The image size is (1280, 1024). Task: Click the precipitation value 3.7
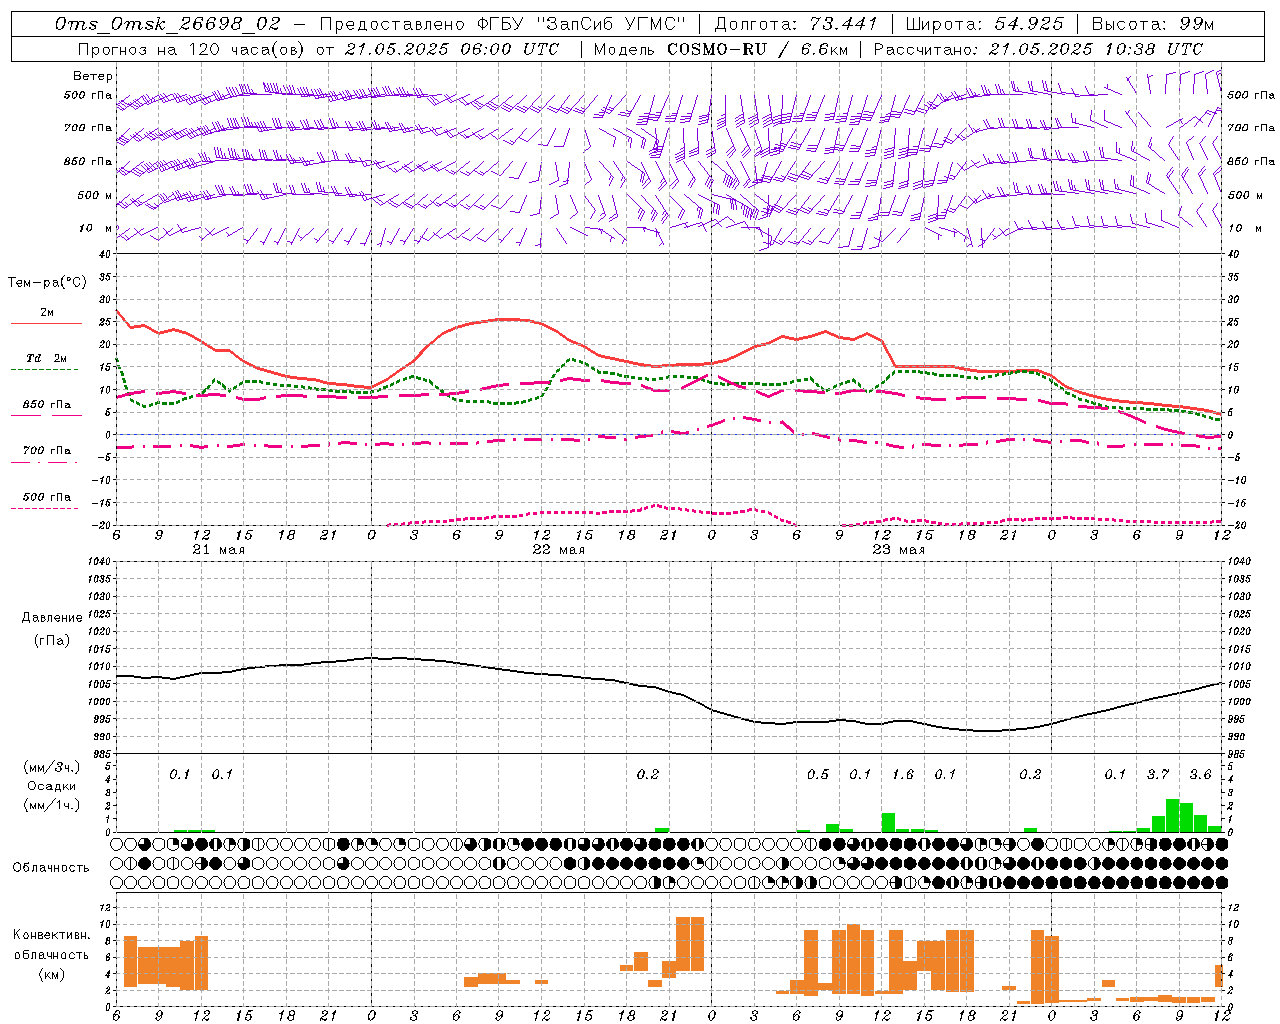click(x=1158, y=774)
